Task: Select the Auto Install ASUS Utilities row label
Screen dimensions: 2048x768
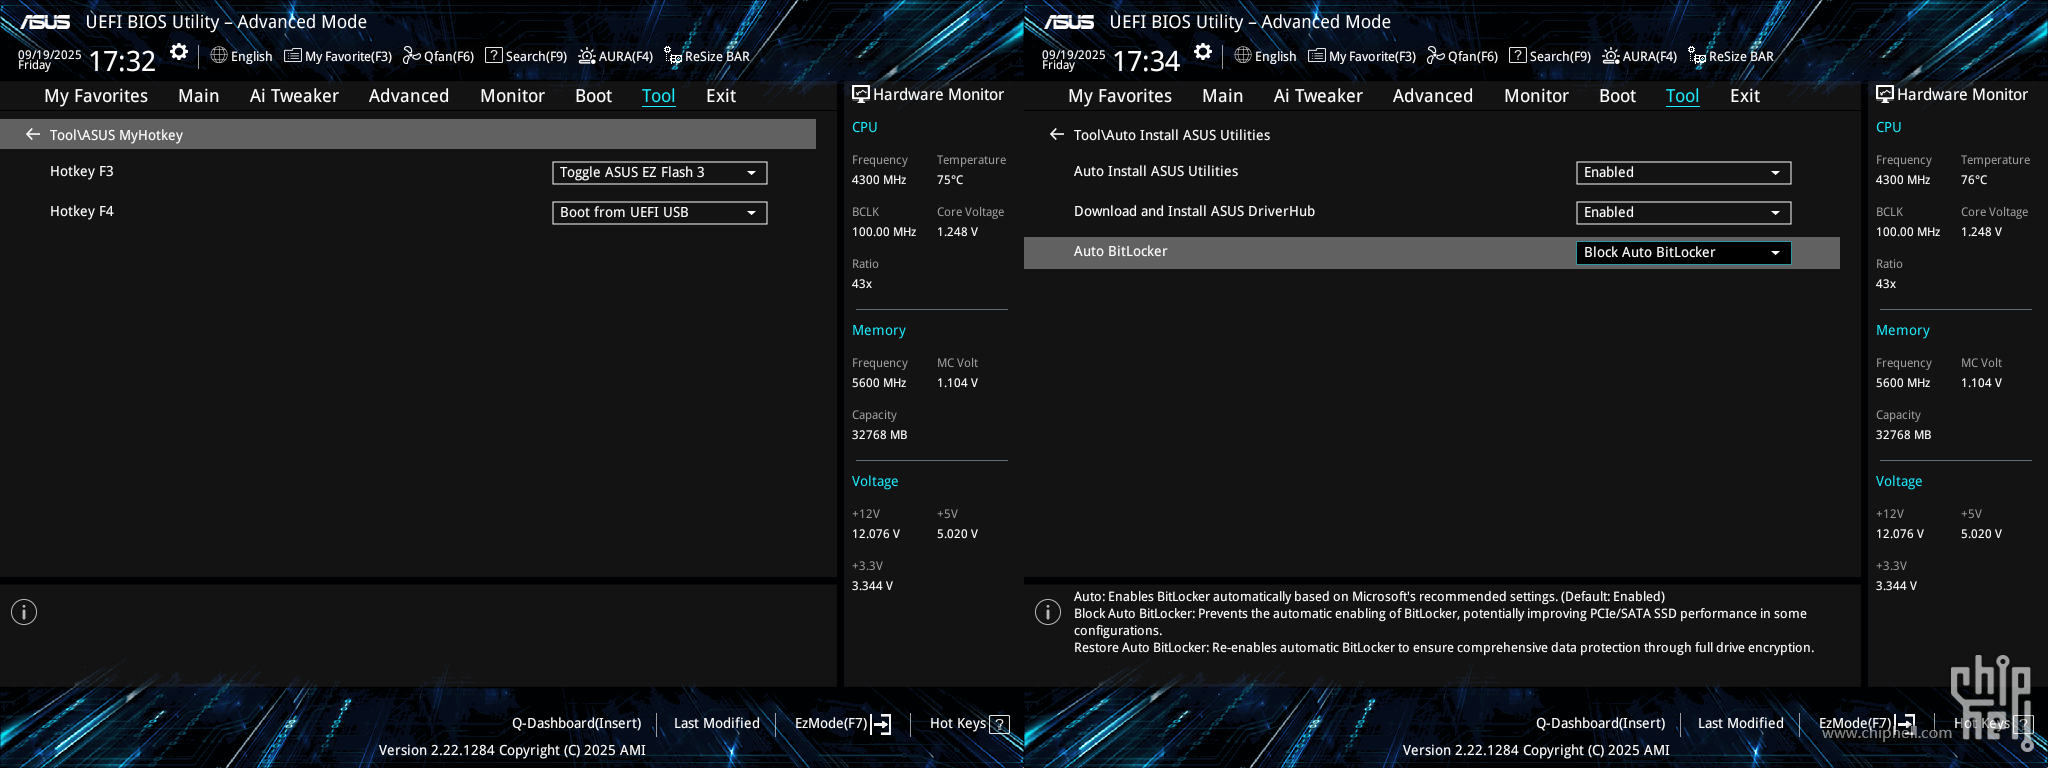Action: (x=1156, y=171)
